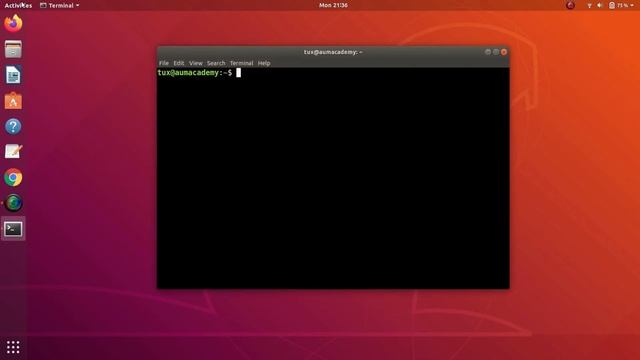Open the Help menu in Terminal

point(264,63)
